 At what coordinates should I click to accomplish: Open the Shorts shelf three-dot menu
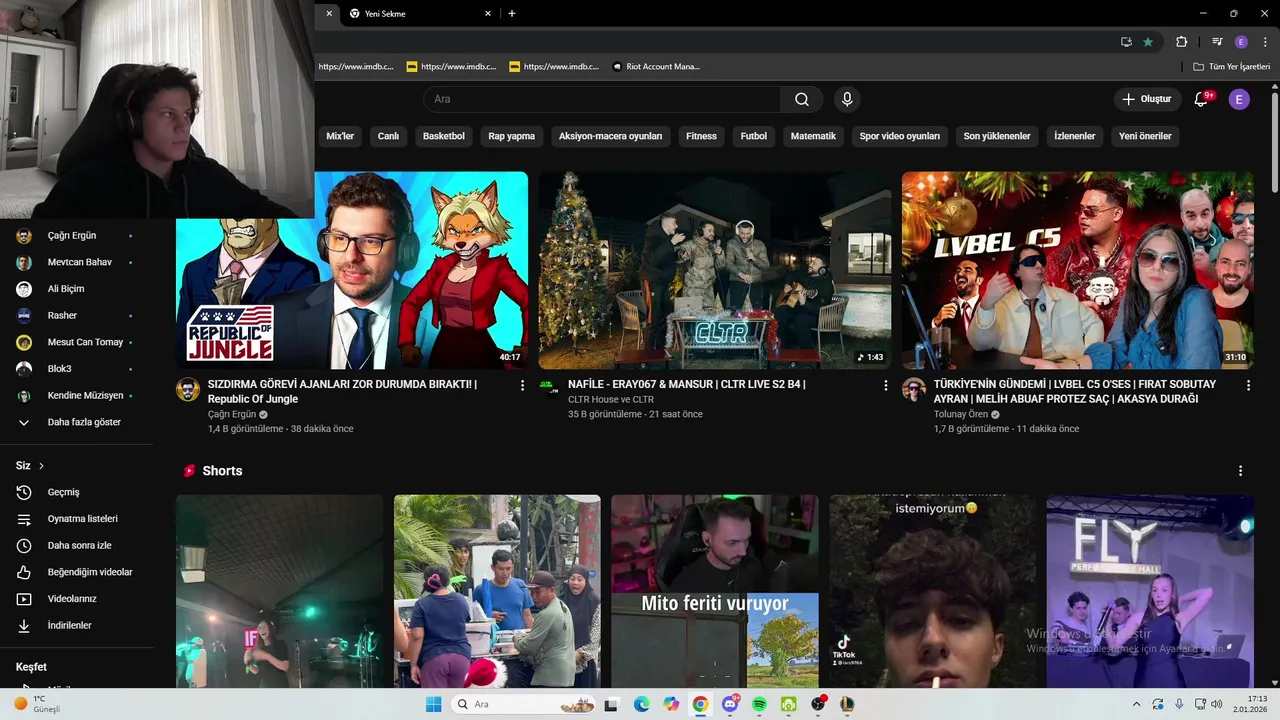tap(1240, 471)
